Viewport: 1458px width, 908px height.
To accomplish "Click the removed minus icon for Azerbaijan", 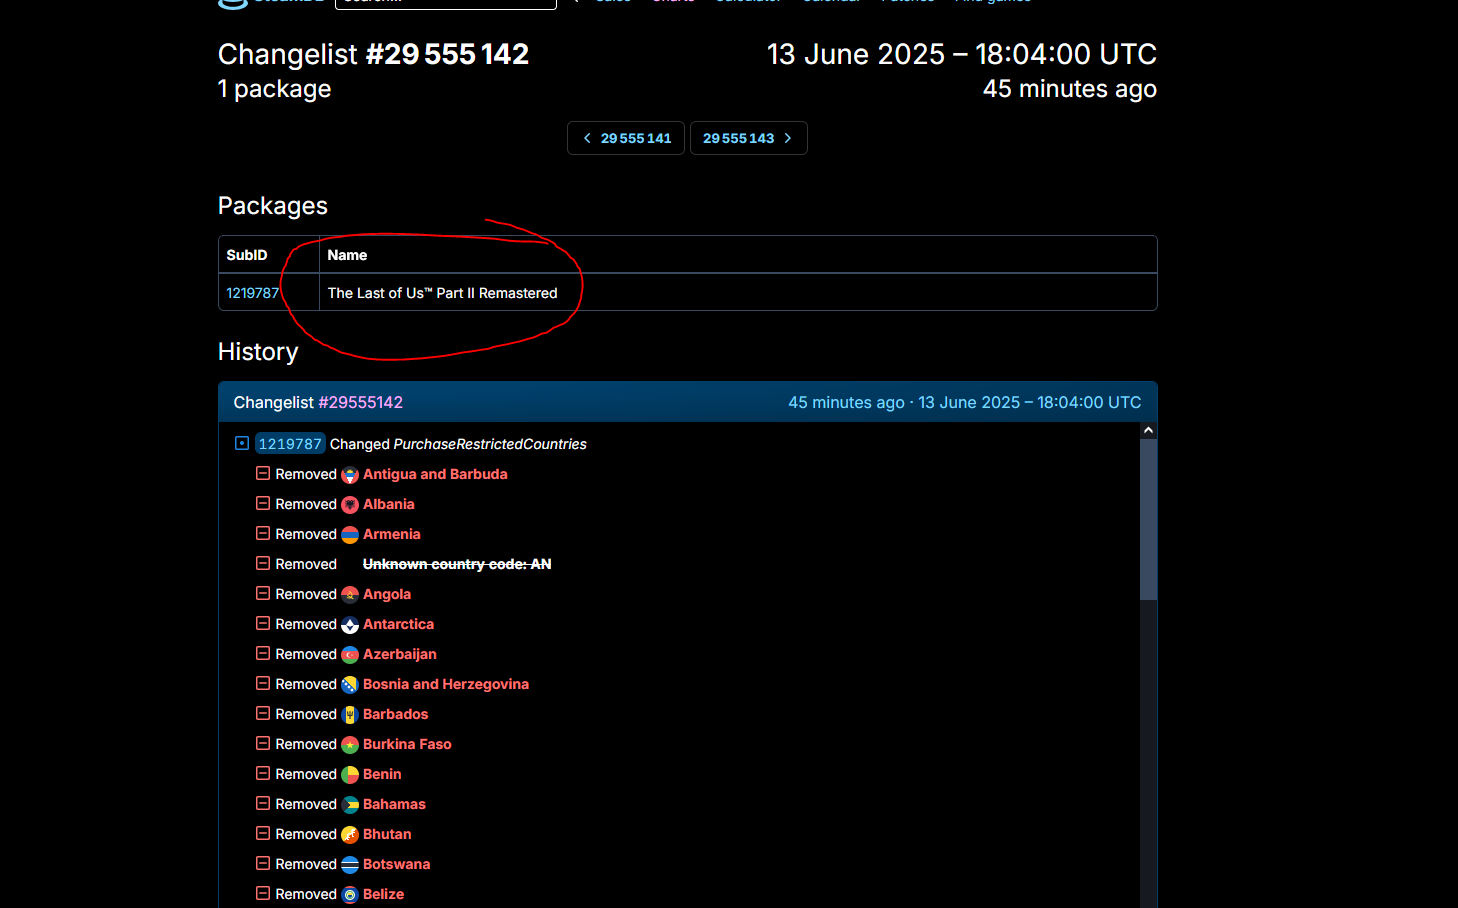I will (x=263, y=653).
